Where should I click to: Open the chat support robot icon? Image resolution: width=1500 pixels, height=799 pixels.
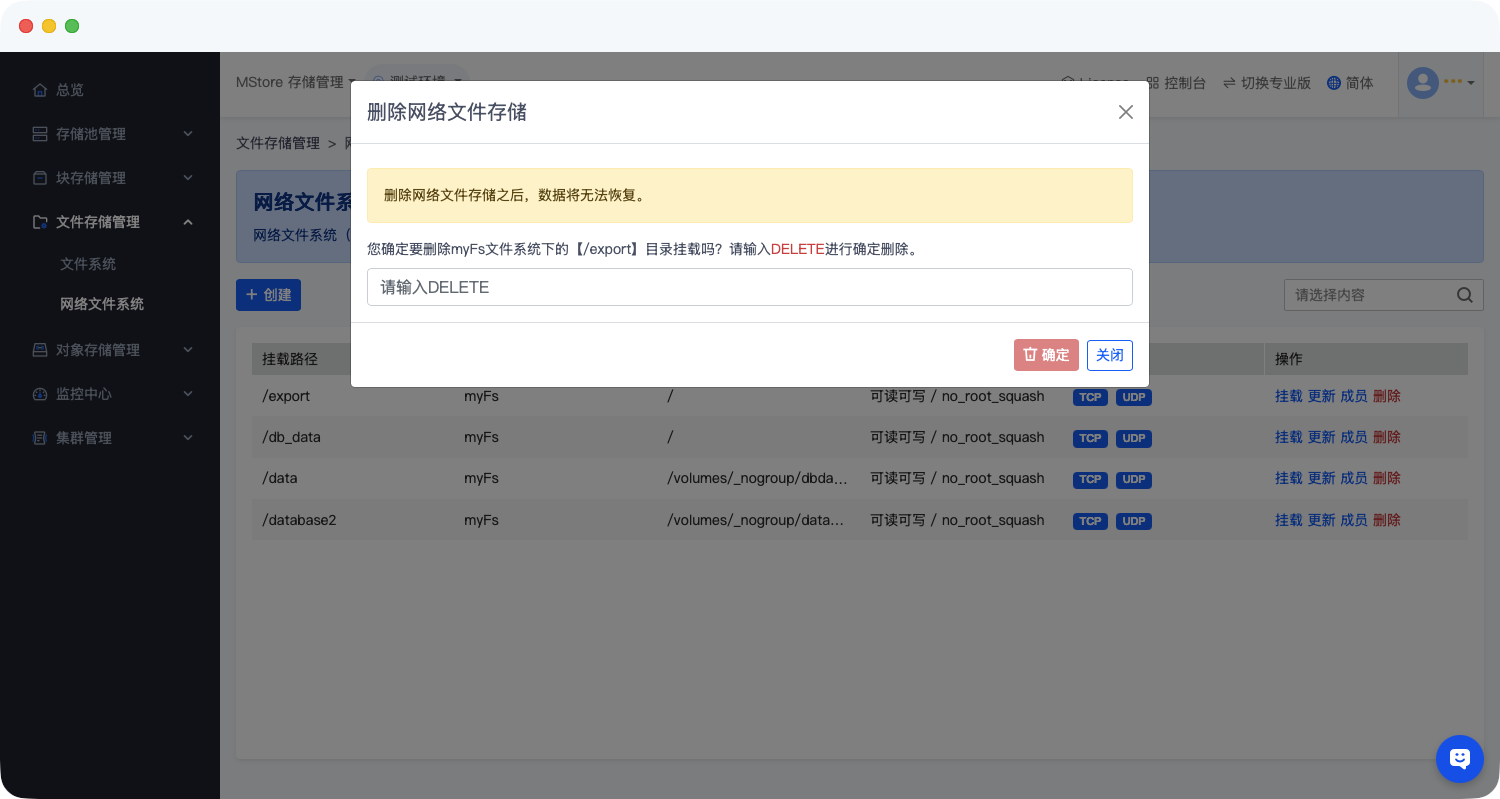[1459, 759]
